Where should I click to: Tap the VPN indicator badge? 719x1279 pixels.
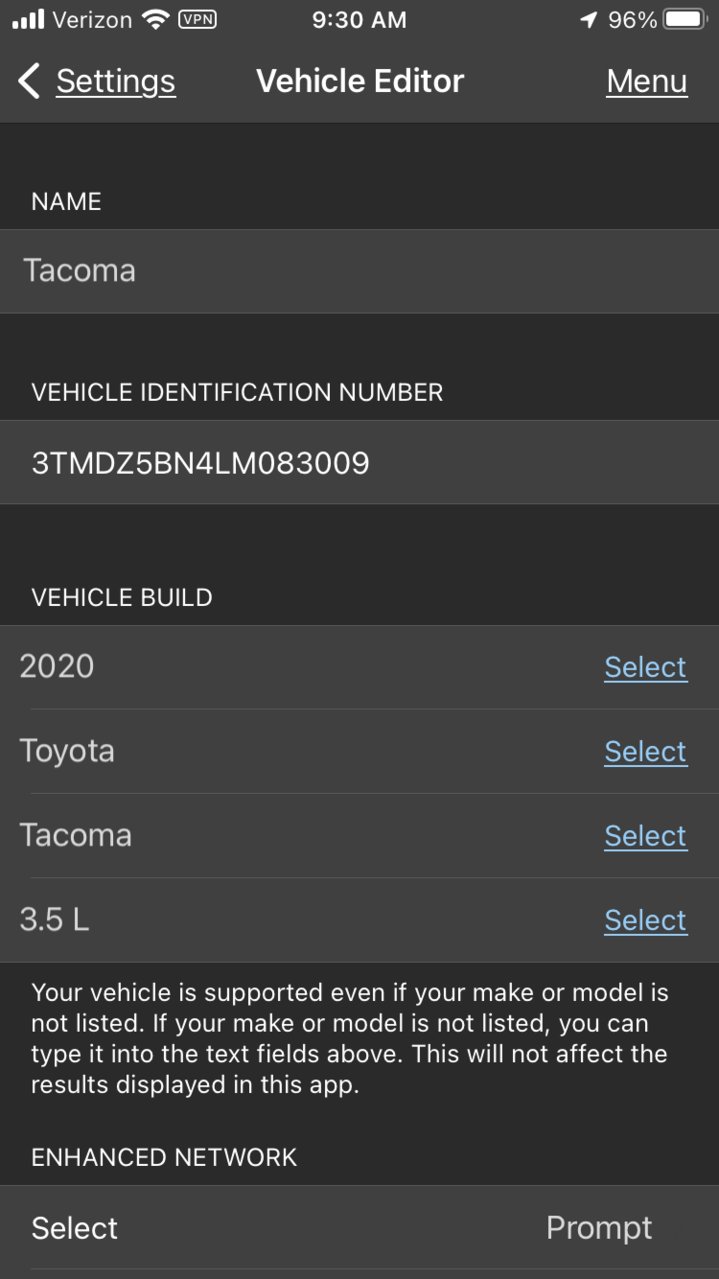point(197,19)
